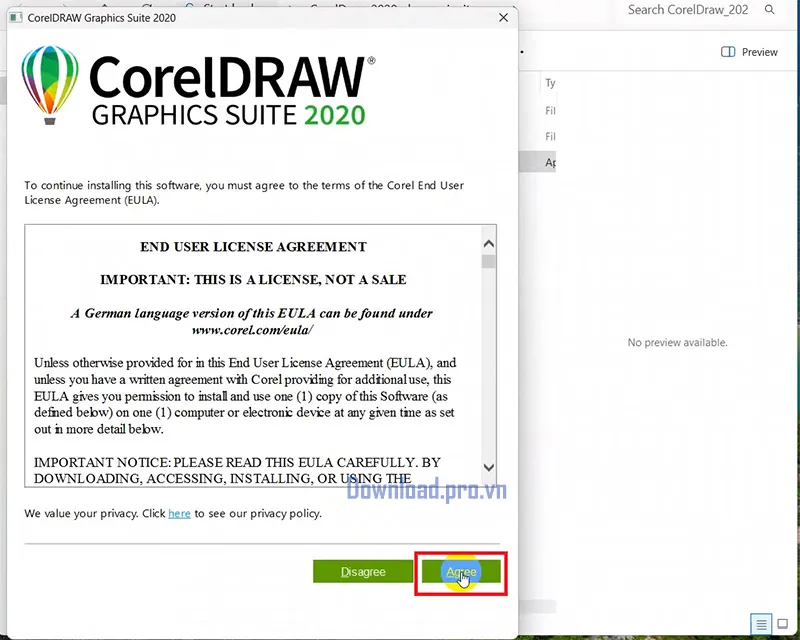Click the Type column header

click(x=550, y=84)
